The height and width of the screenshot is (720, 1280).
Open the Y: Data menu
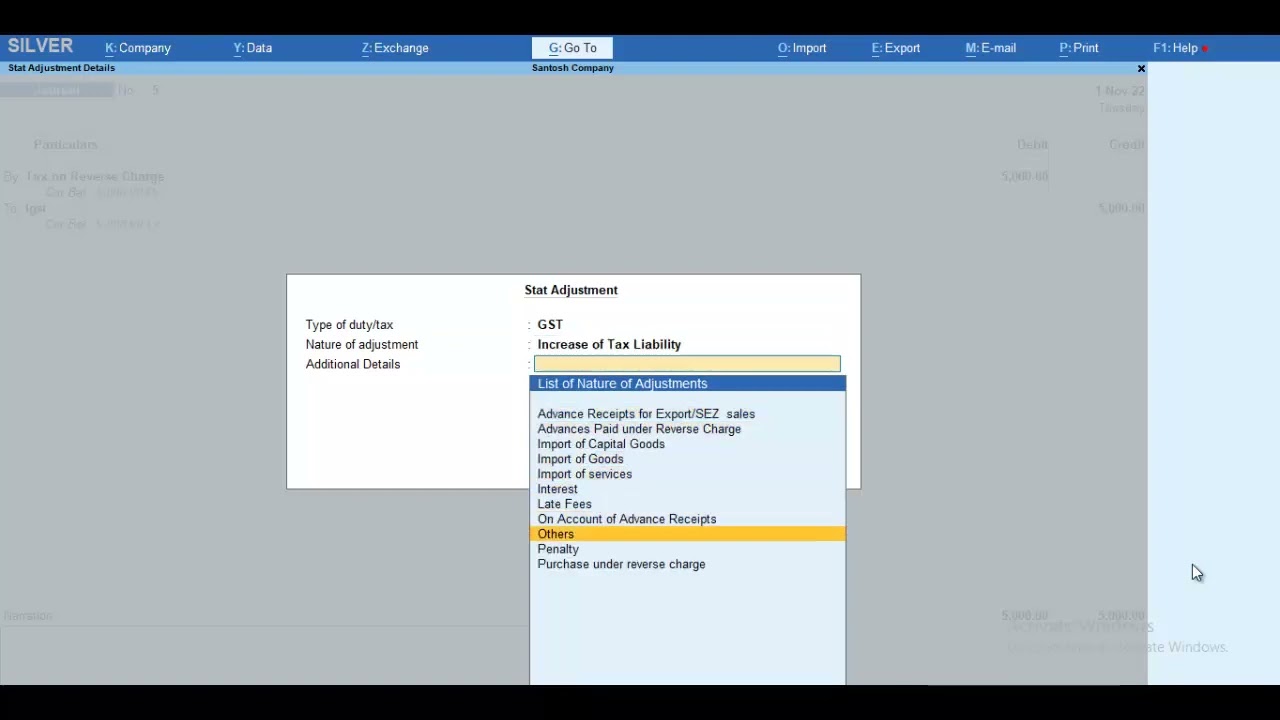tap(252, 48)
